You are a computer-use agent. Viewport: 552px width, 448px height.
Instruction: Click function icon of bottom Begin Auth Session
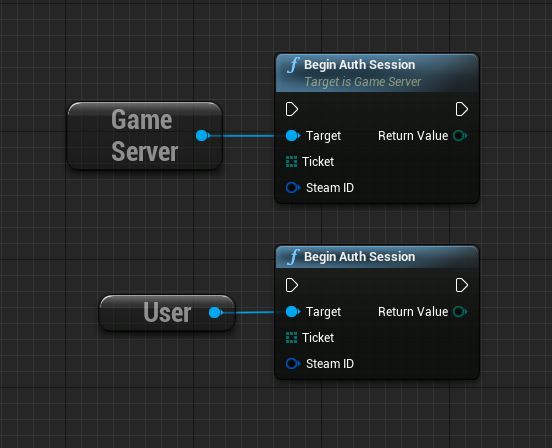[293, 257]
